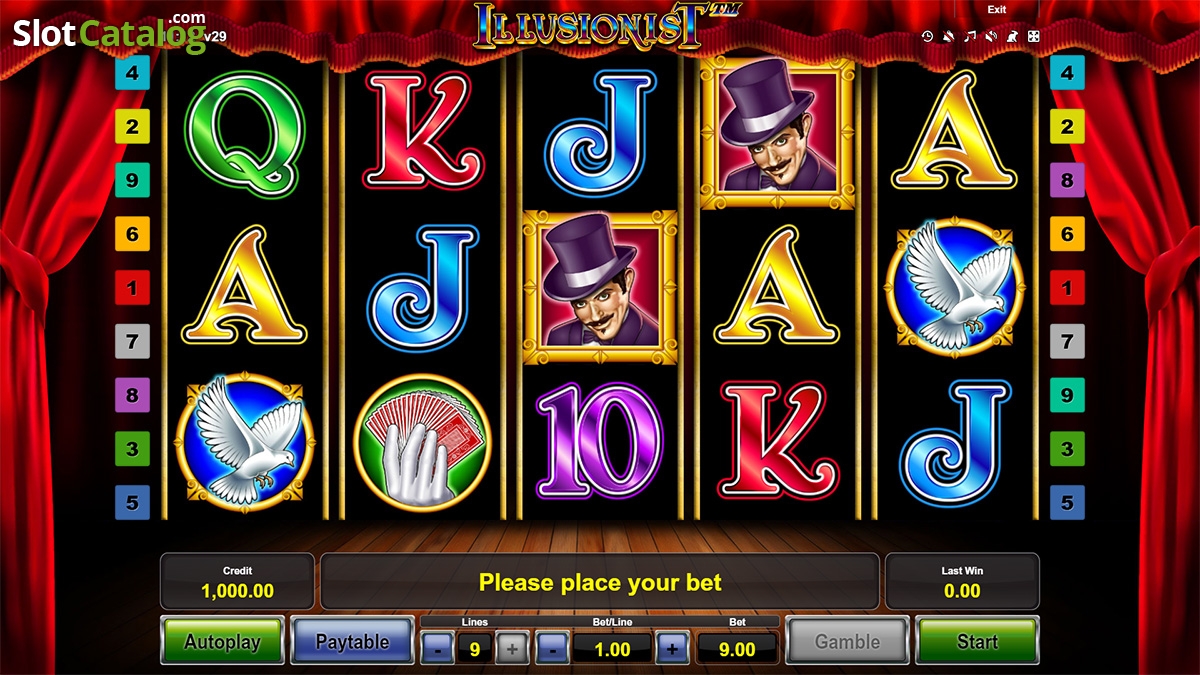Select red payline 1 marker on right
1200x675 pixels.
tap(1067, 288)
